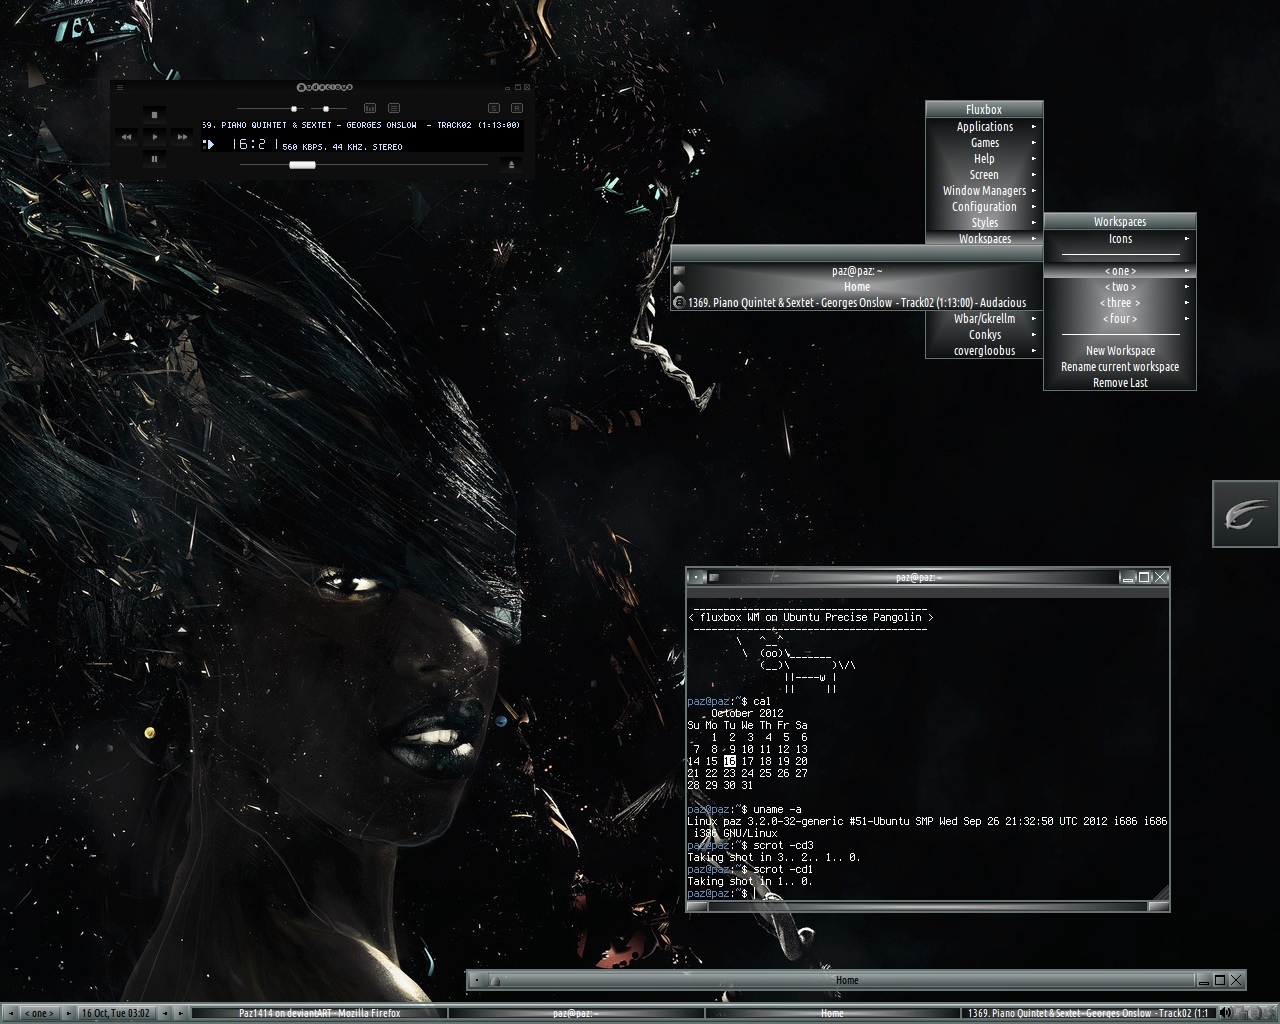Viewport: 1280px width, 1024px height.
Task: Toggle shuffle (S) in Audacious
Action: click(x=494, y=108)
